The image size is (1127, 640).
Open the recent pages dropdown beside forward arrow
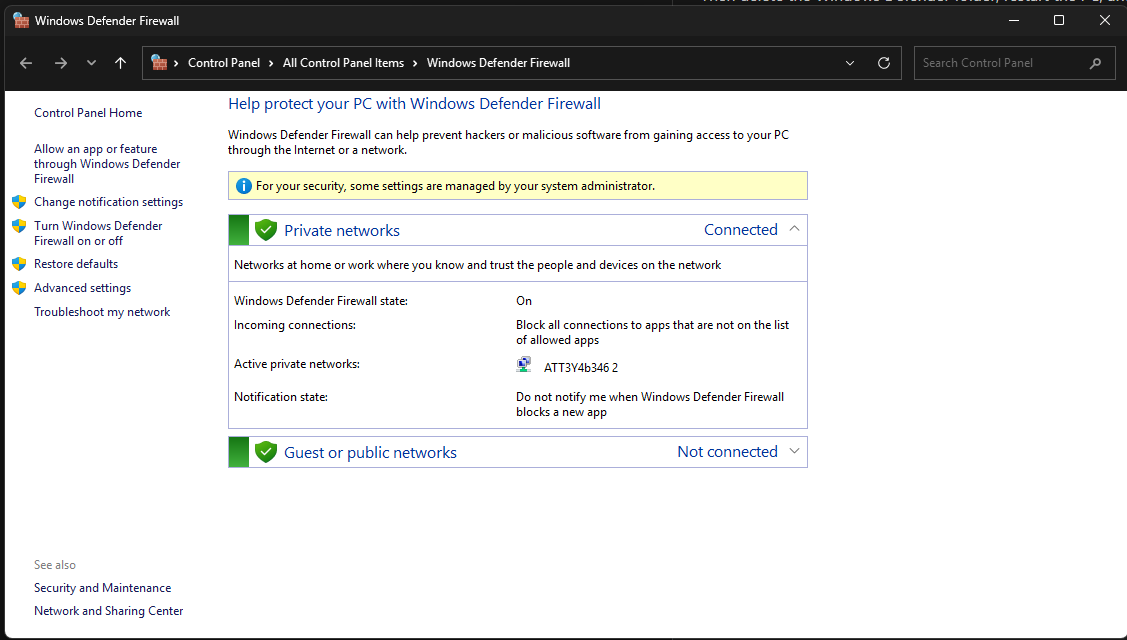tap(91, 62)
